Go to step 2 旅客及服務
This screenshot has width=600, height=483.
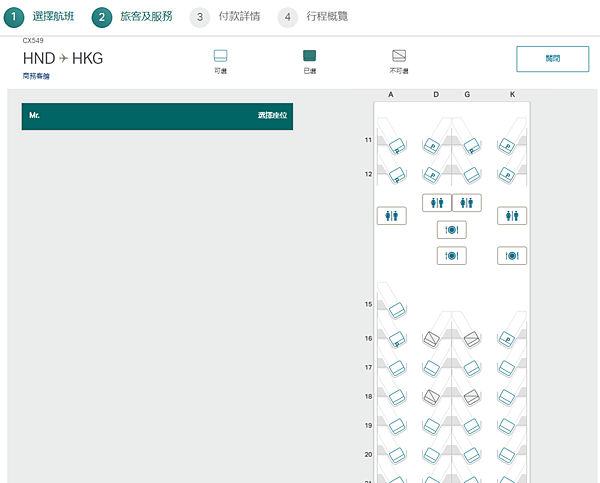[132, 17]
